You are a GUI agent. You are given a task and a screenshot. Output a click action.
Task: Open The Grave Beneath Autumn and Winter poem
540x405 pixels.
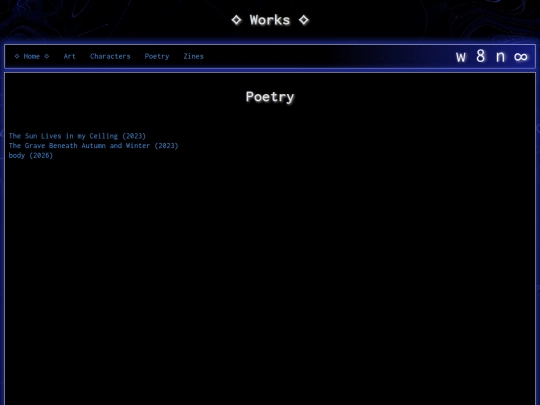coord(93,146)
